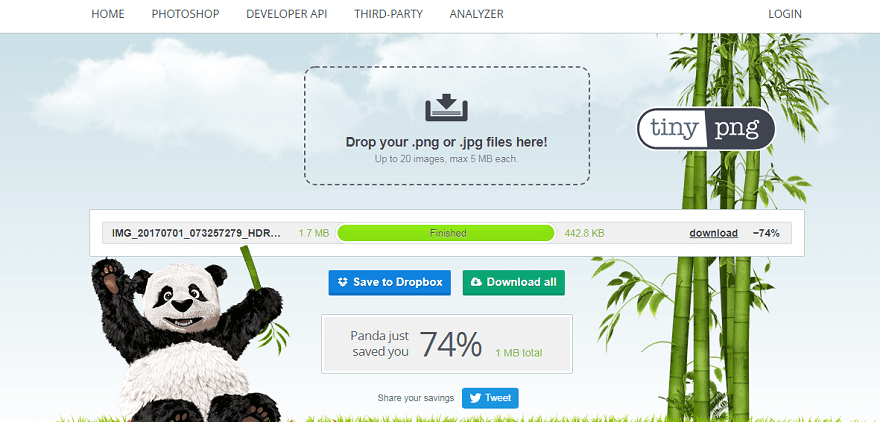Click the LOGIN link
880x422 pixels.
tap(784, 15)
